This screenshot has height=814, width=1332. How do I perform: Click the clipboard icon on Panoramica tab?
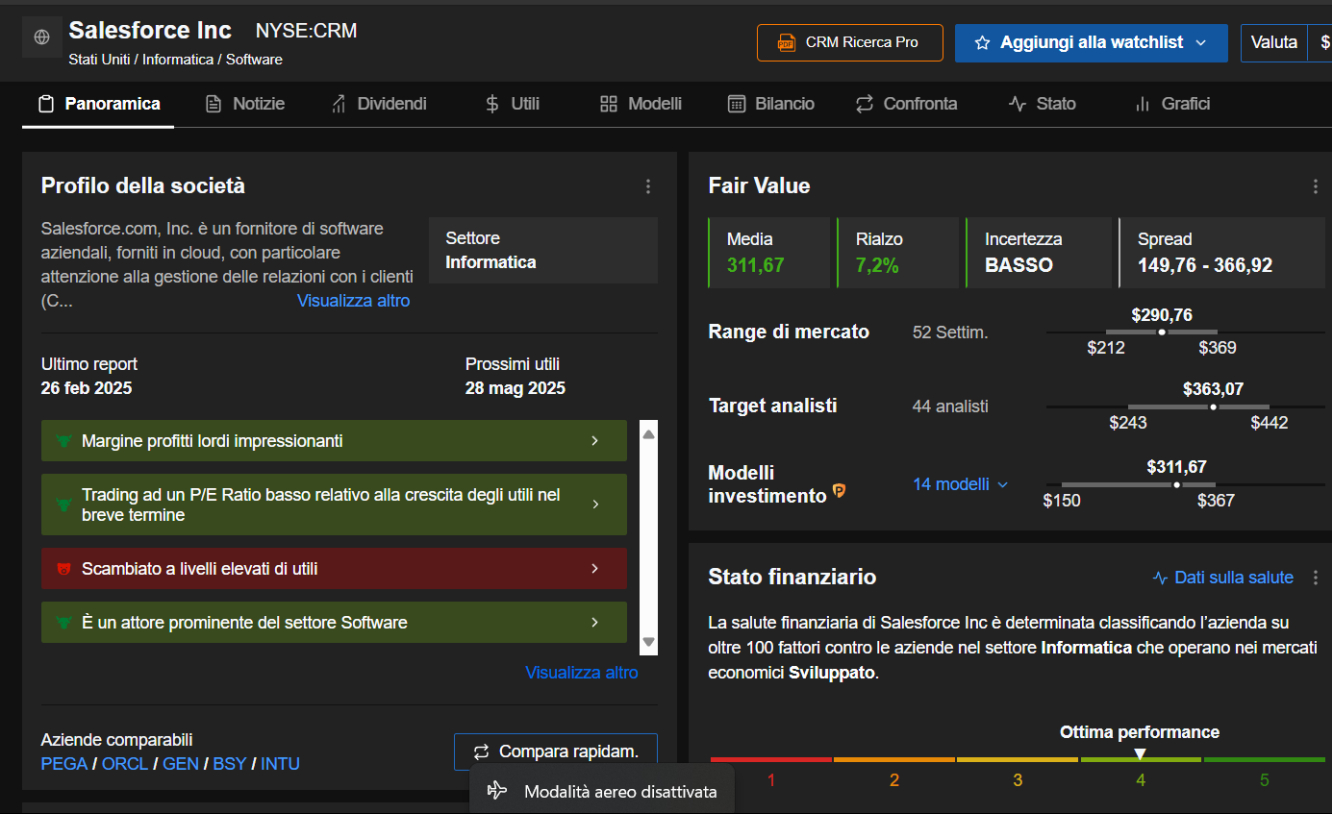click(45, 104)
